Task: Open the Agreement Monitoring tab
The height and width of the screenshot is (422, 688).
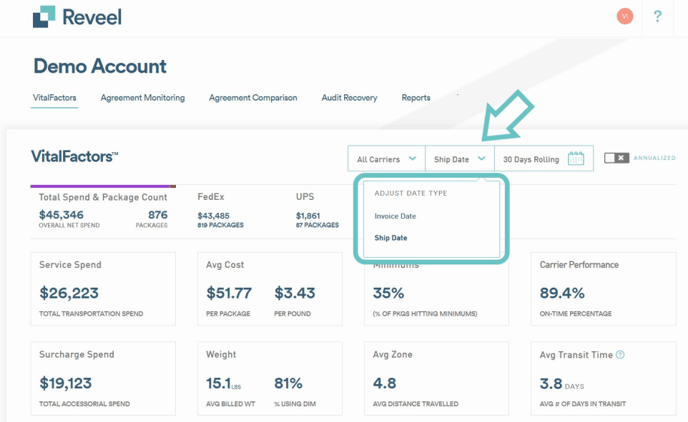Action: [143, 98]
